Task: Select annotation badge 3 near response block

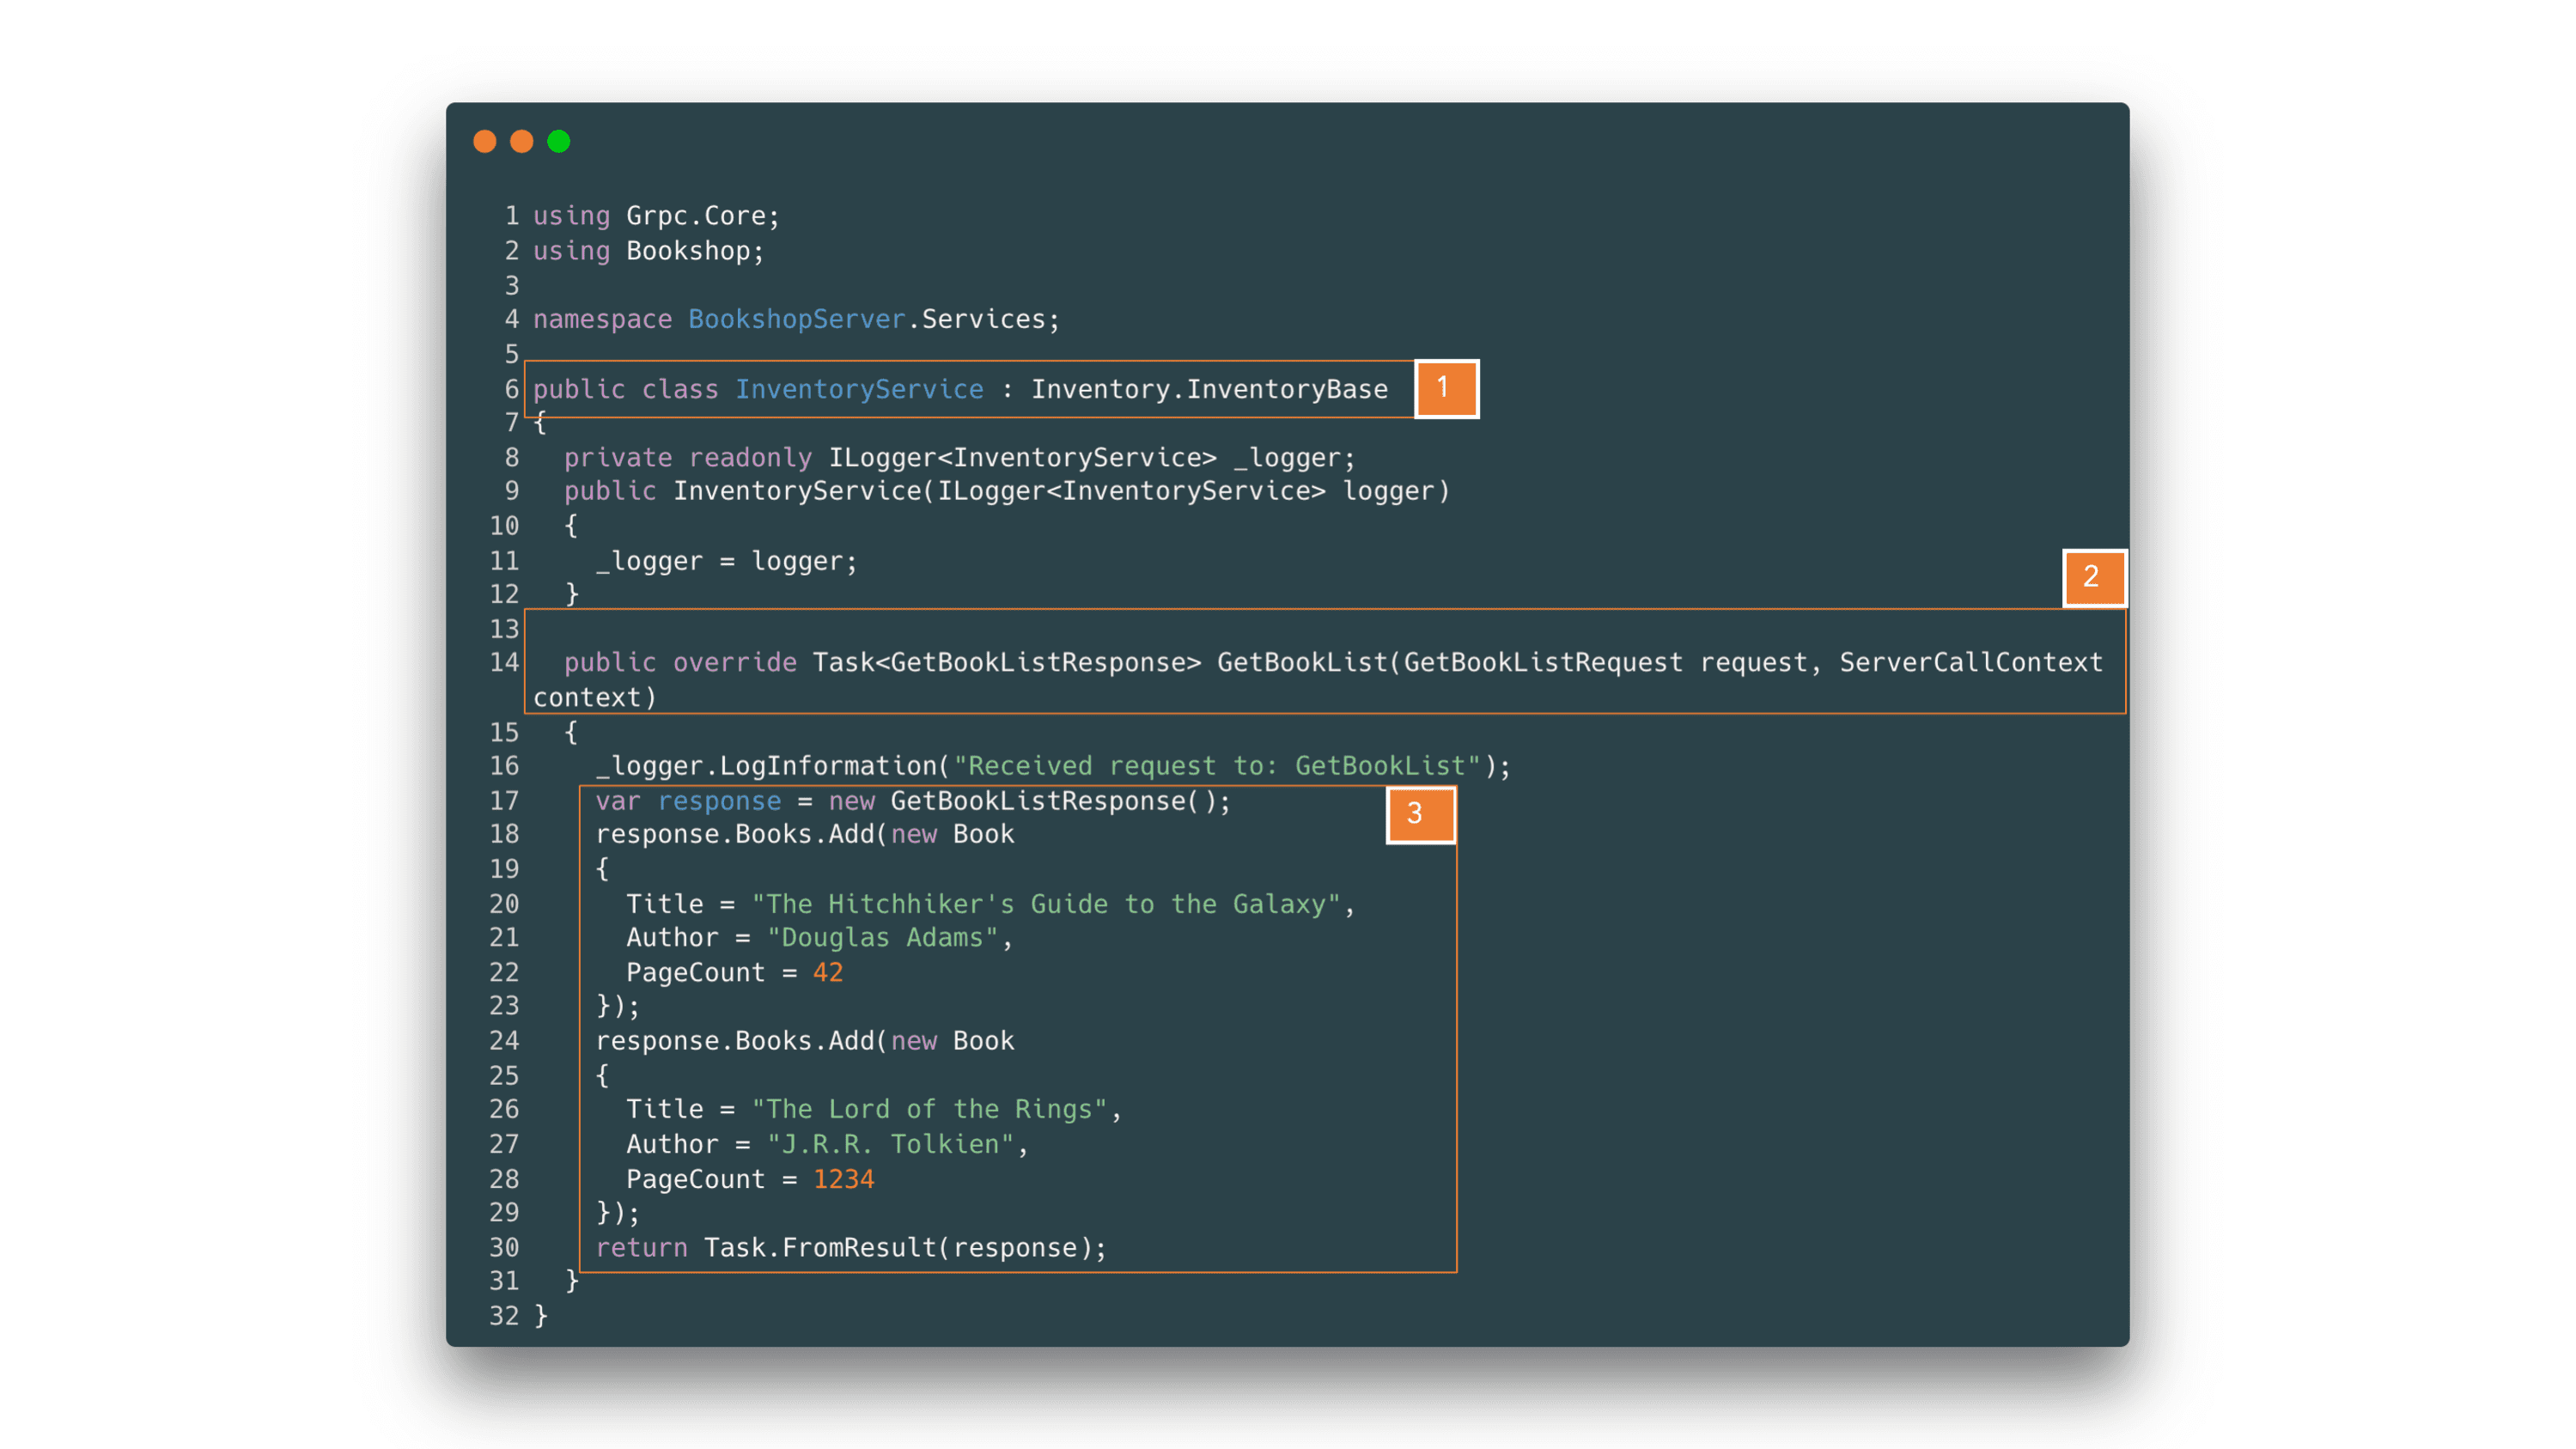Action: 1419,815
